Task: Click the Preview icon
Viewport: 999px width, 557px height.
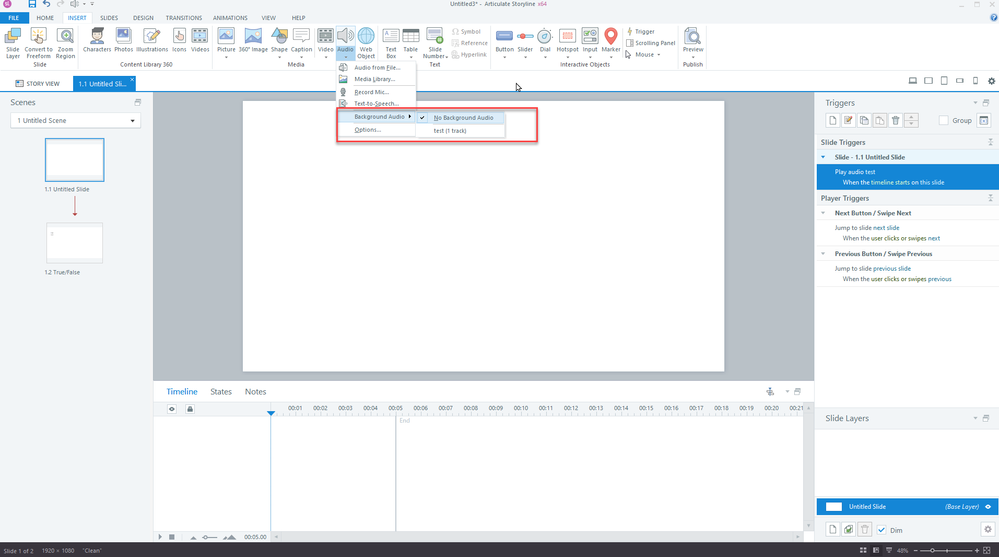Action: pos(692,40)
